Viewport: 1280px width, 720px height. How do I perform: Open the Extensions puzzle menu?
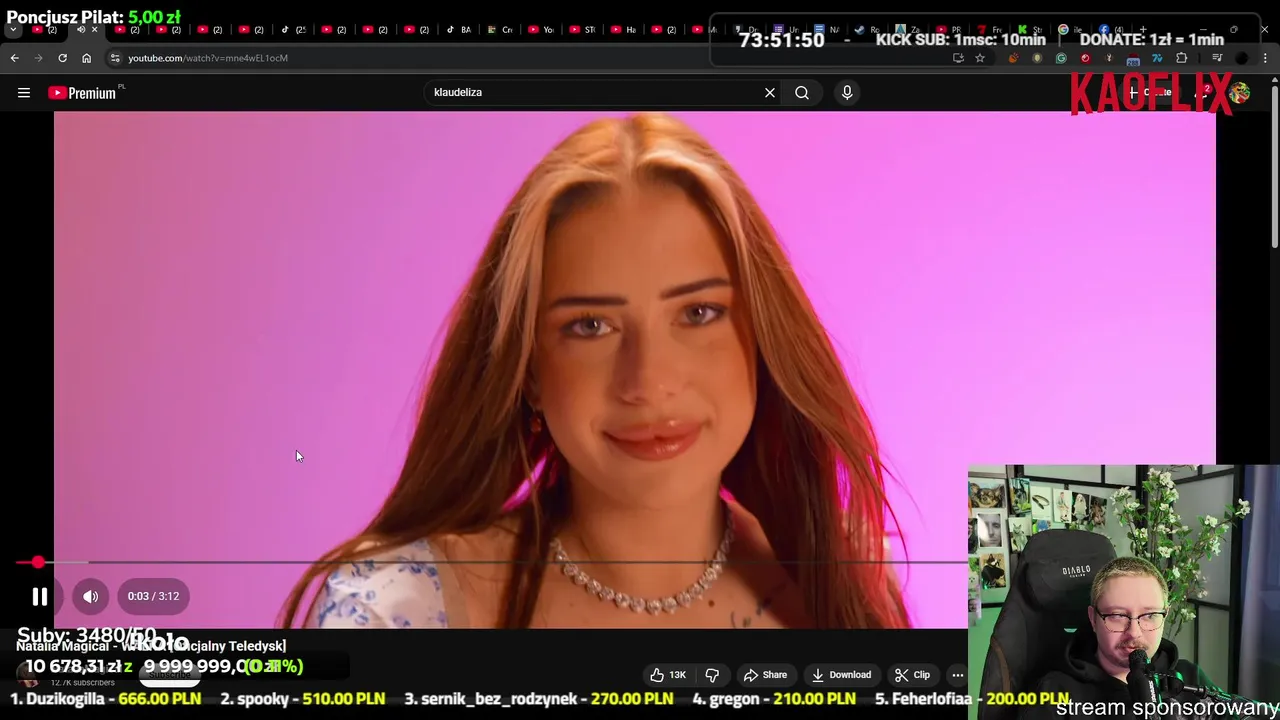point(1181,58)
